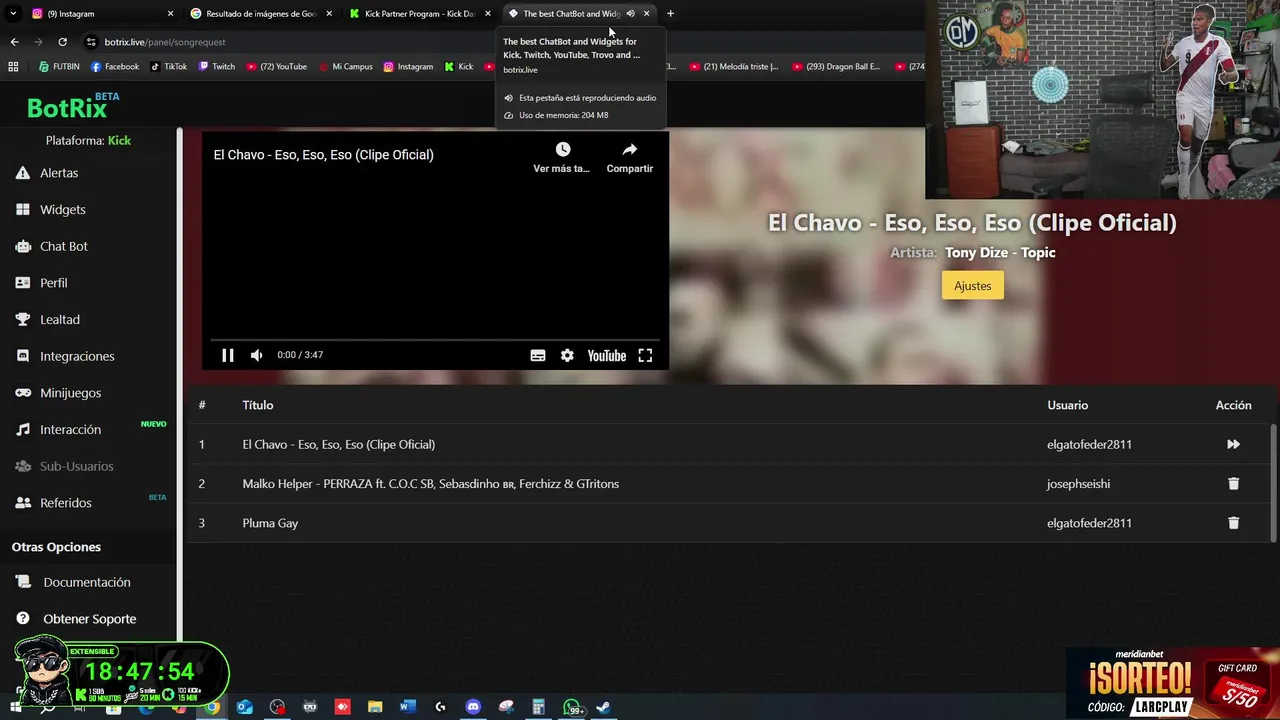Open File Explorer from the taskbar

point(374,707)
